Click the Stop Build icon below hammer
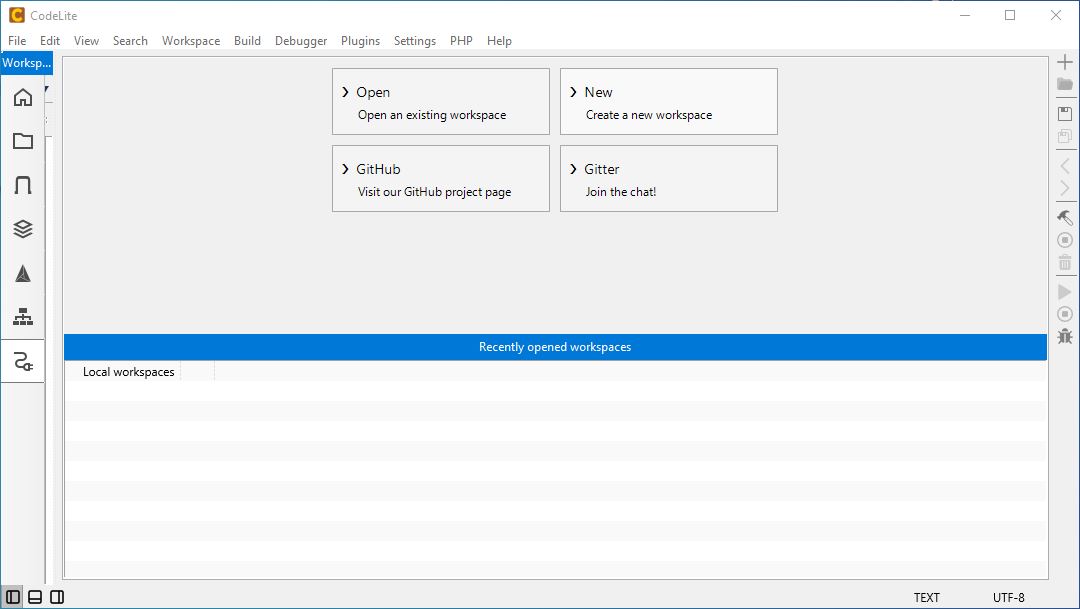Image resolution: width=1080 pixels, height=609 pixels. coord(1065,240)
